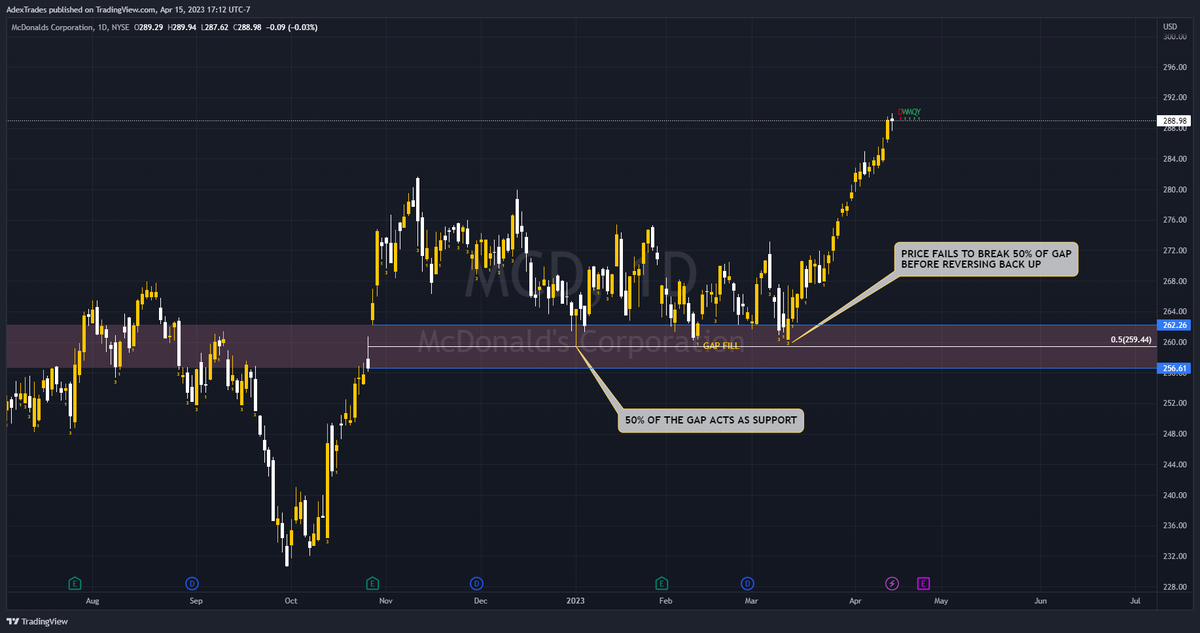
Task: Click the magenta upcoming earnings marker
Action: [923, 582]
